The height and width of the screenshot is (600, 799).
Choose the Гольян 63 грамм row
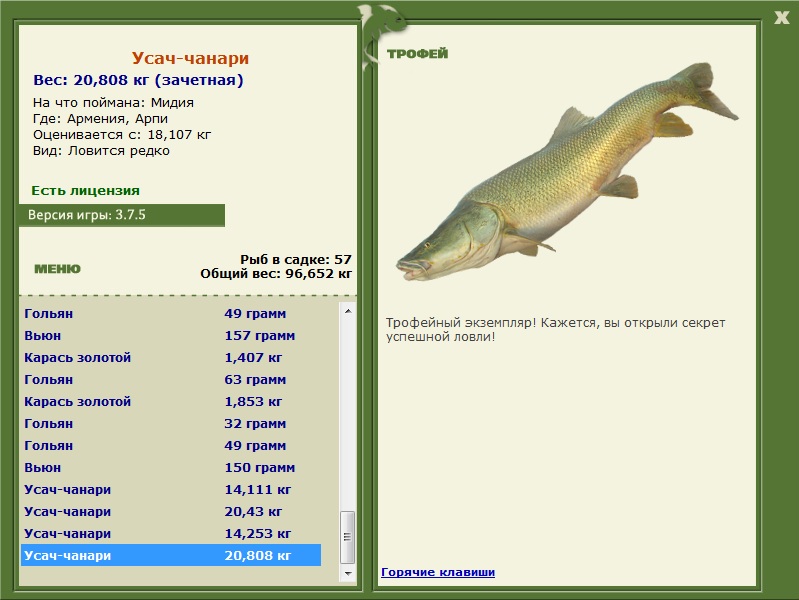pos(170,380)
